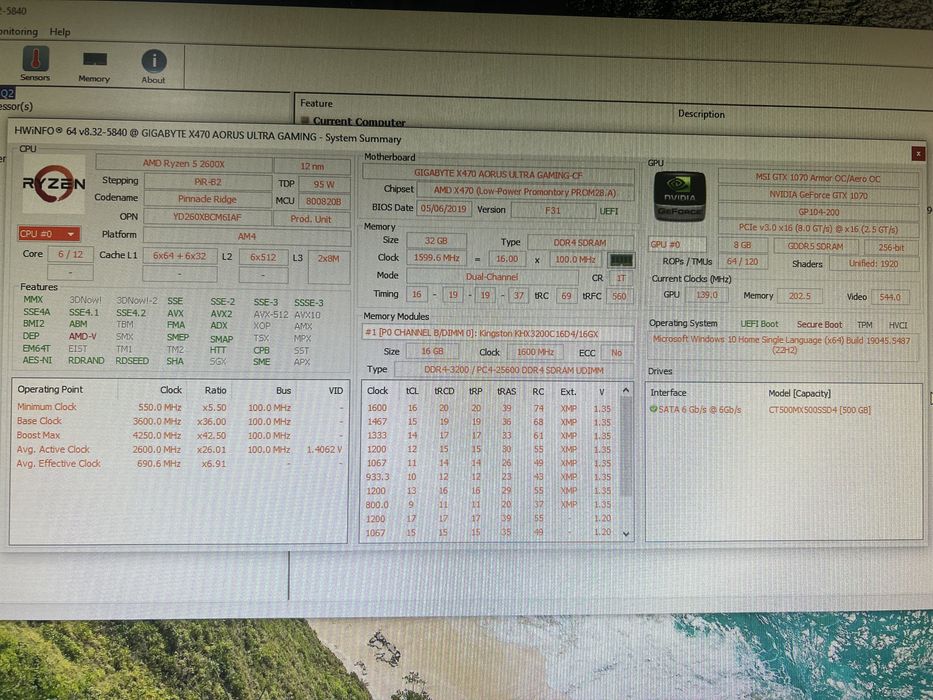
Task: Click the DDR4-3200 / PC4-25600 type field
Action: 514,370
